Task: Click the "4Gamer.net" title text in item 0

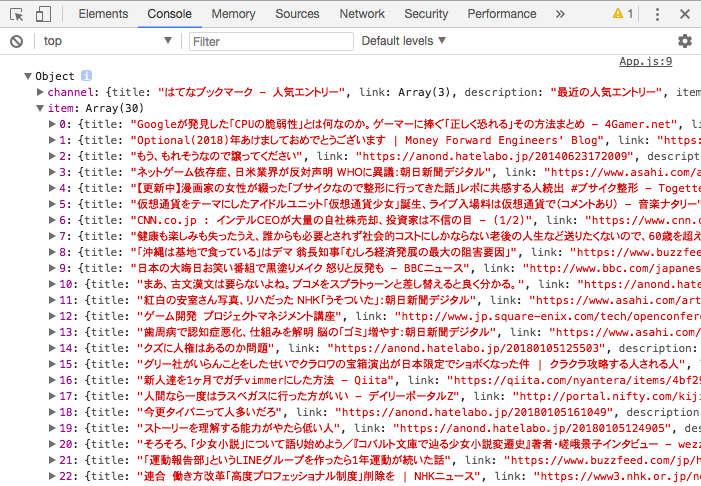Action: tap(638, 124)
